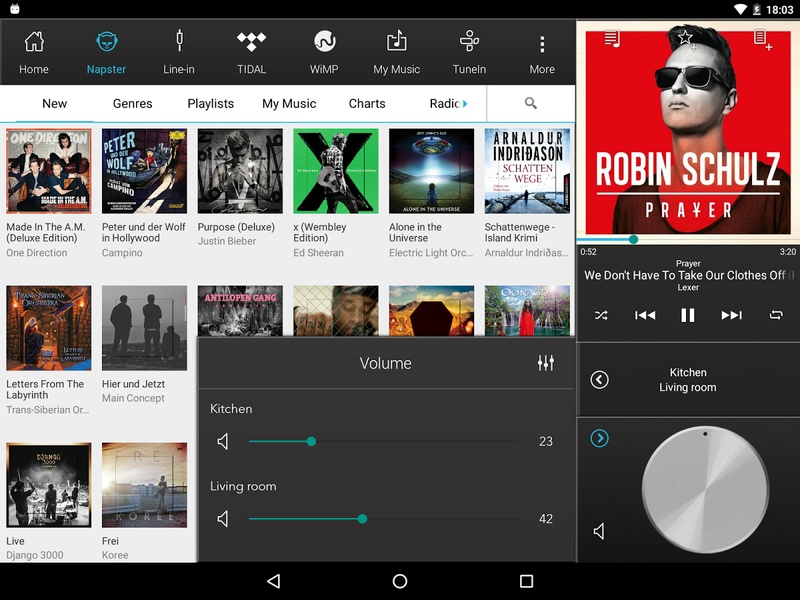Open the TIDAL music service
This screenshot has height=600, width=800.
251,52
